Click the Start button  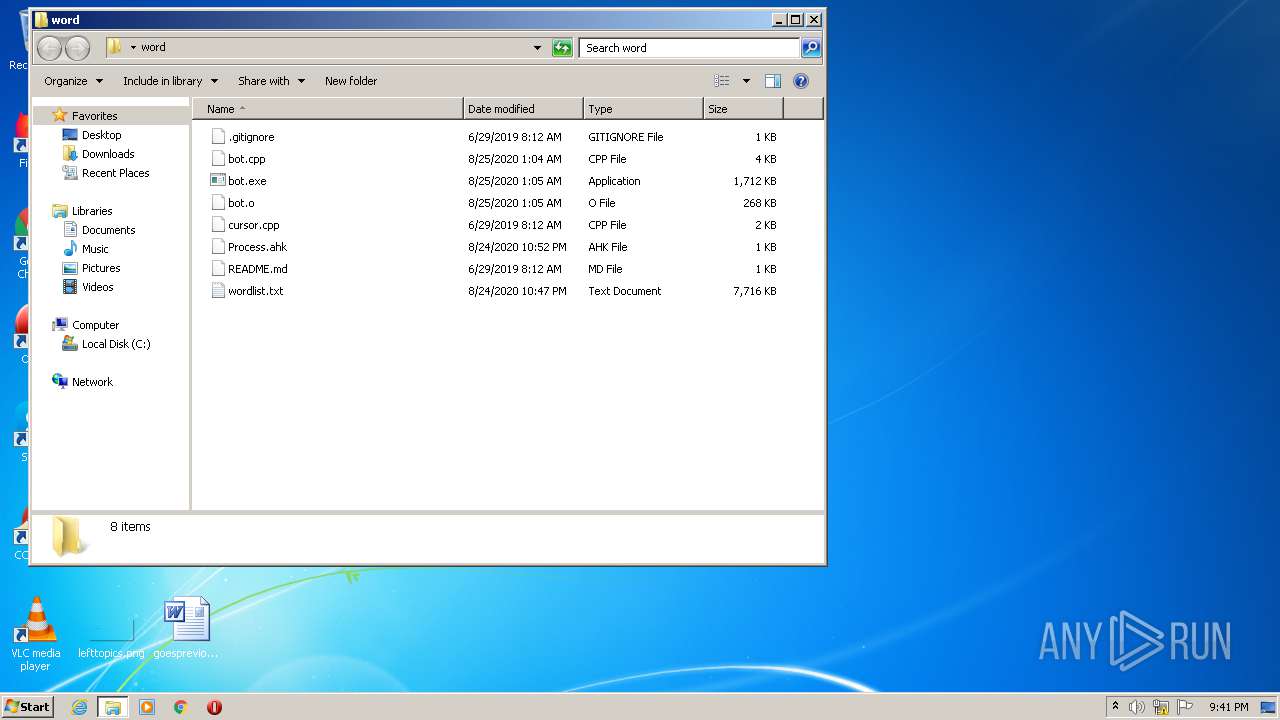point(27,707)
